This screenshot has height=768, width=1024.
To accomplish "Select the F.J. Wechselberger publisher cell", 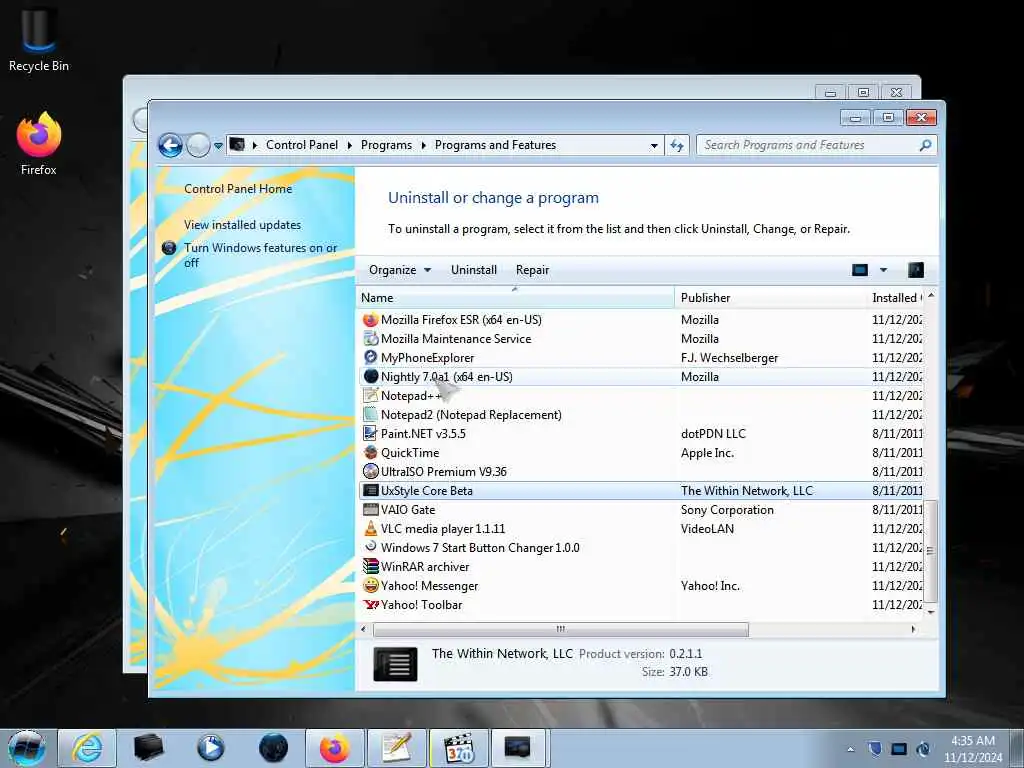I will point(729,358).
